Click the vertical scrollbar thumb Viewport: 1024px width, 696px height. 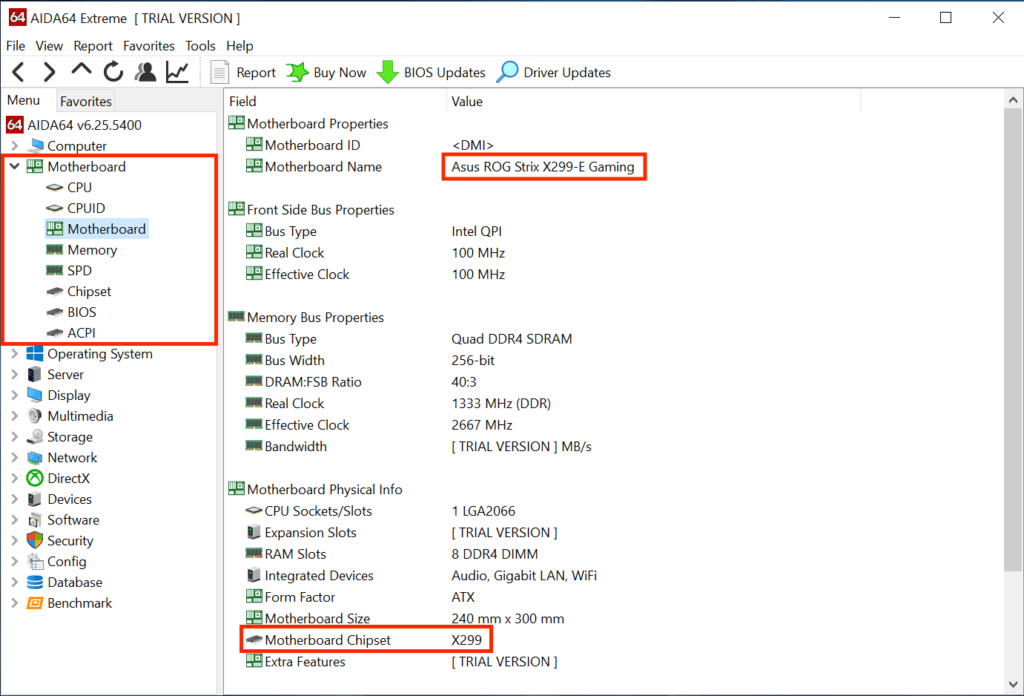(1013, 340)
